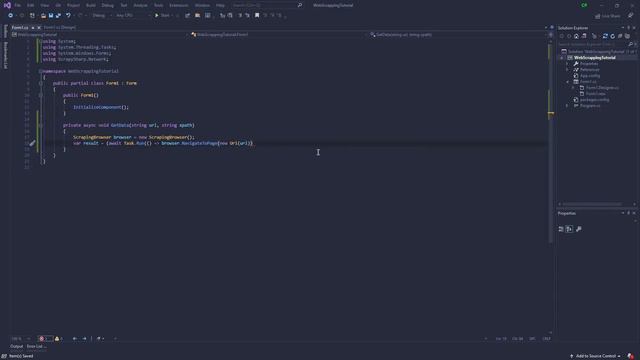Click the Solution Explorer Home icon
Viewport: 640px width, 360px height.
[576, 36]
